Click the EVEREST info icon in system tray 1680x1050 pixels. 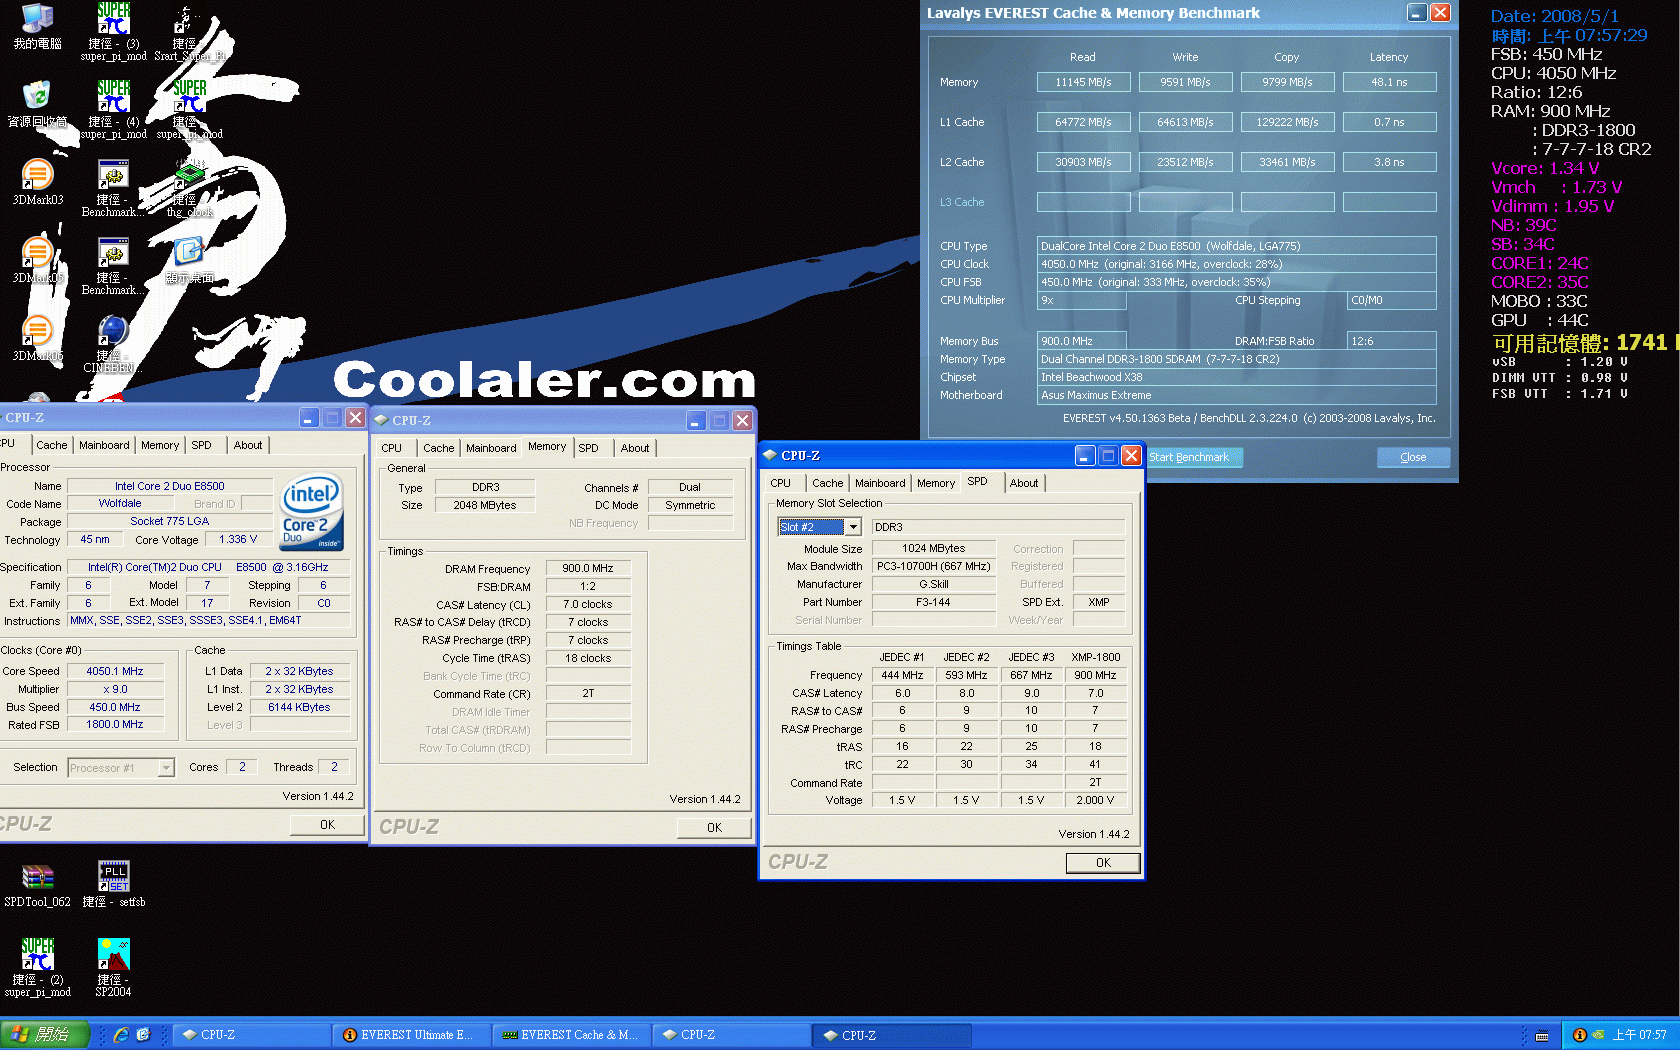pos(1579,1035)
